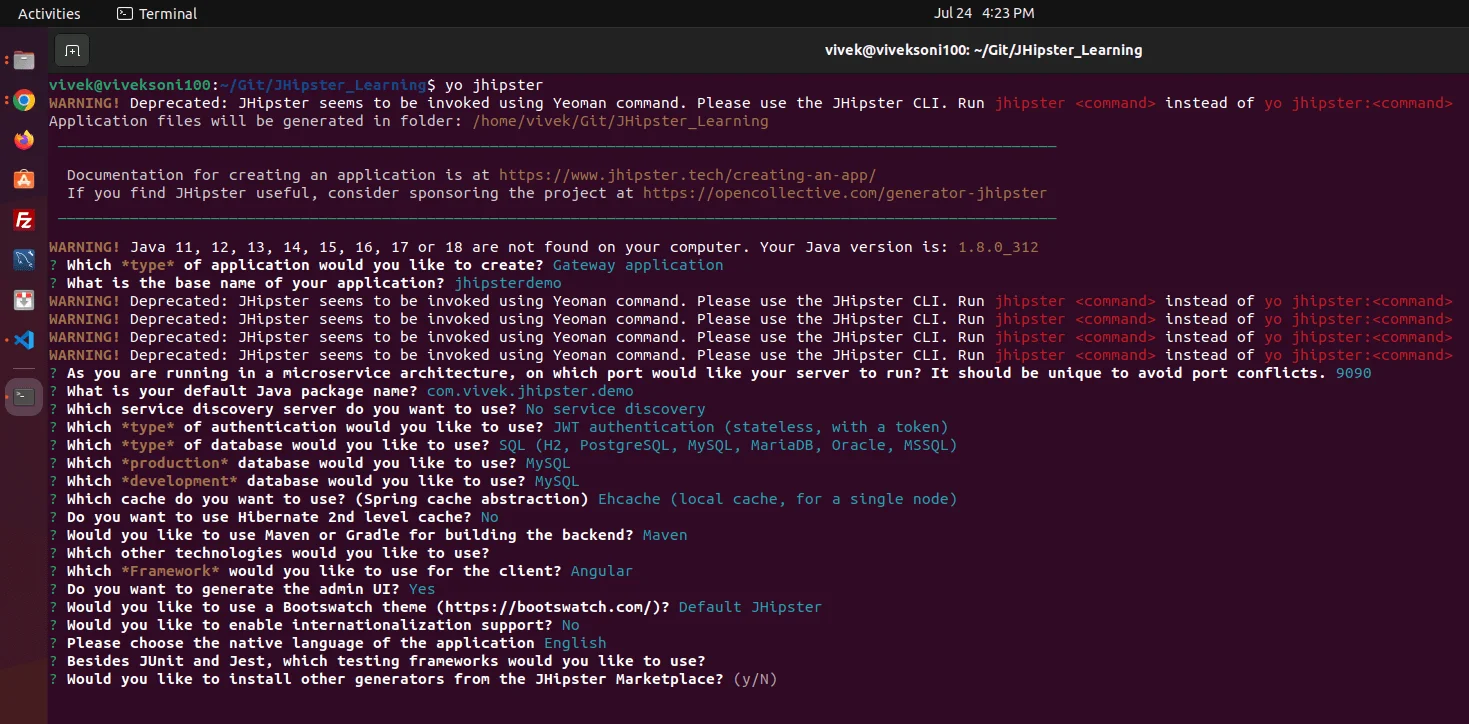
Task: Open MySQL Workbench from the dock
Action: pyautogui.click(x=24, y=260)
